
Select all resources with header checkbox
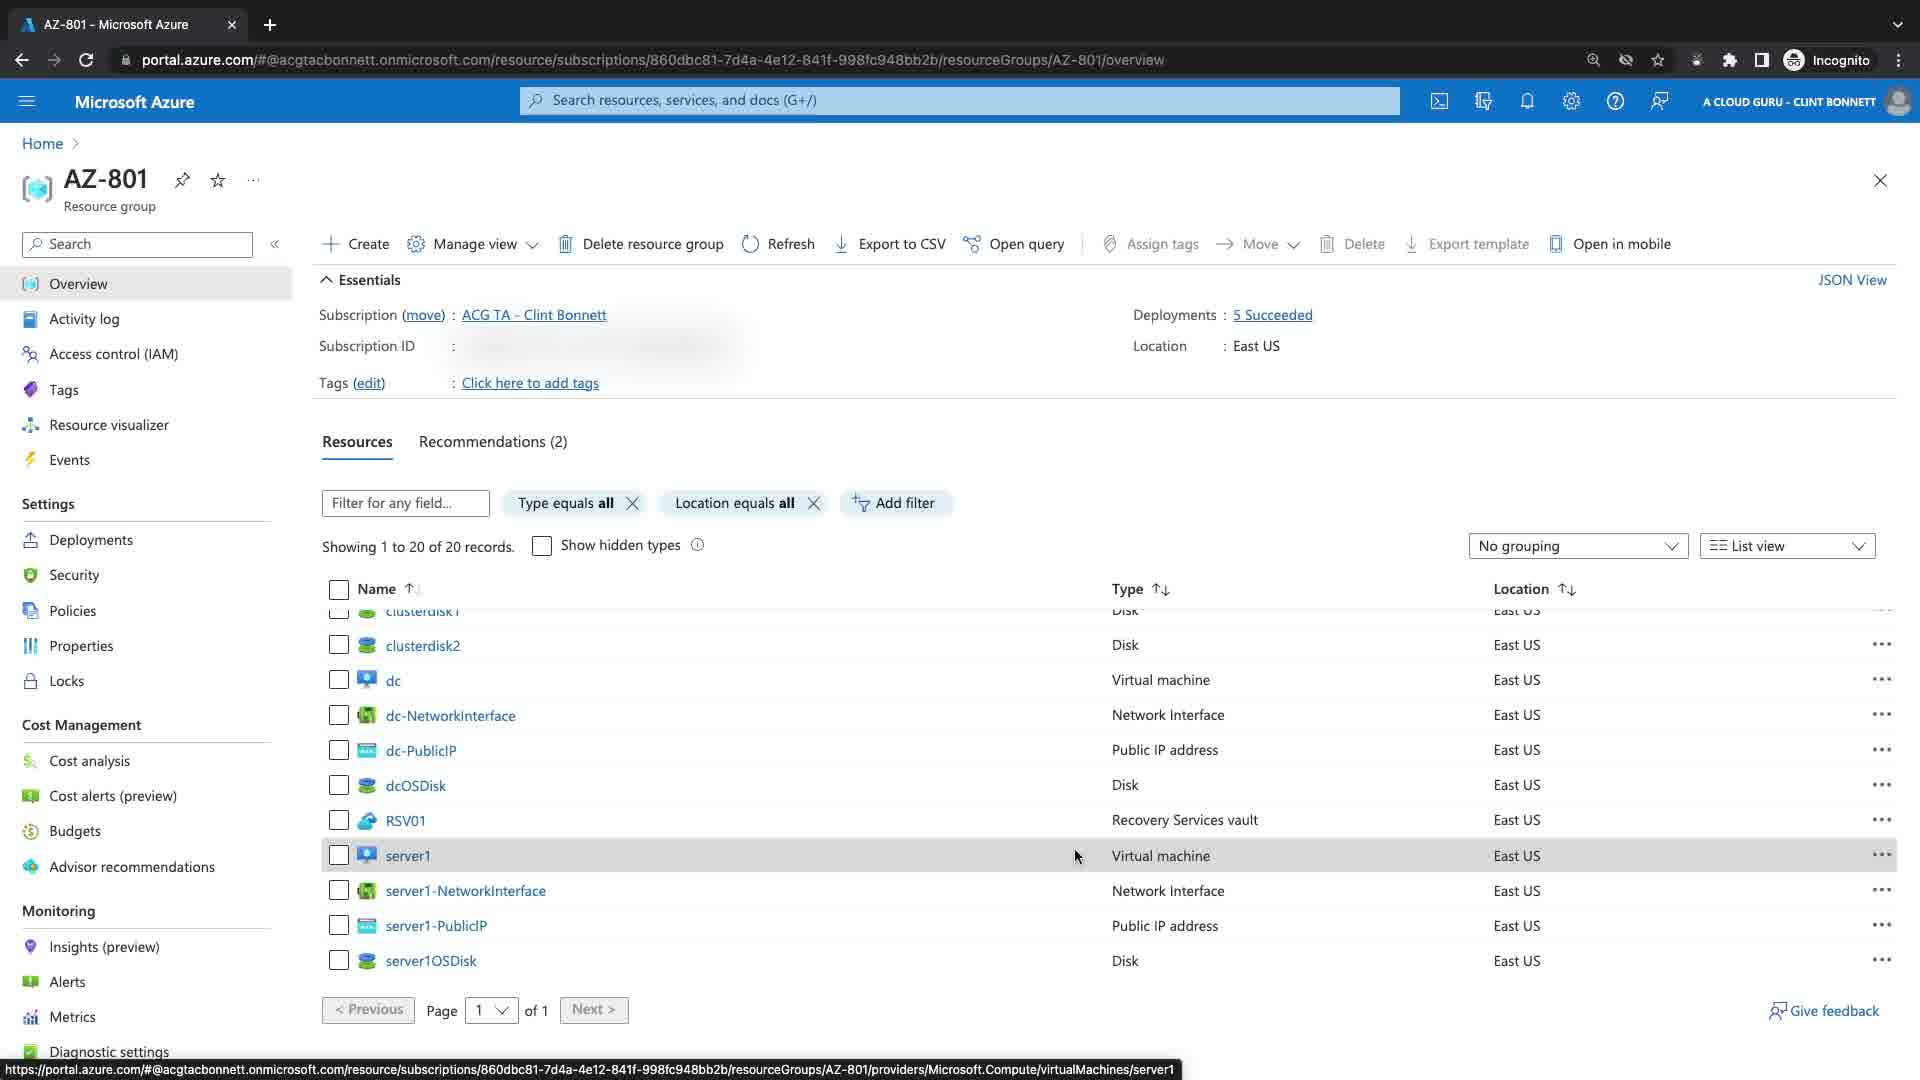339,590
